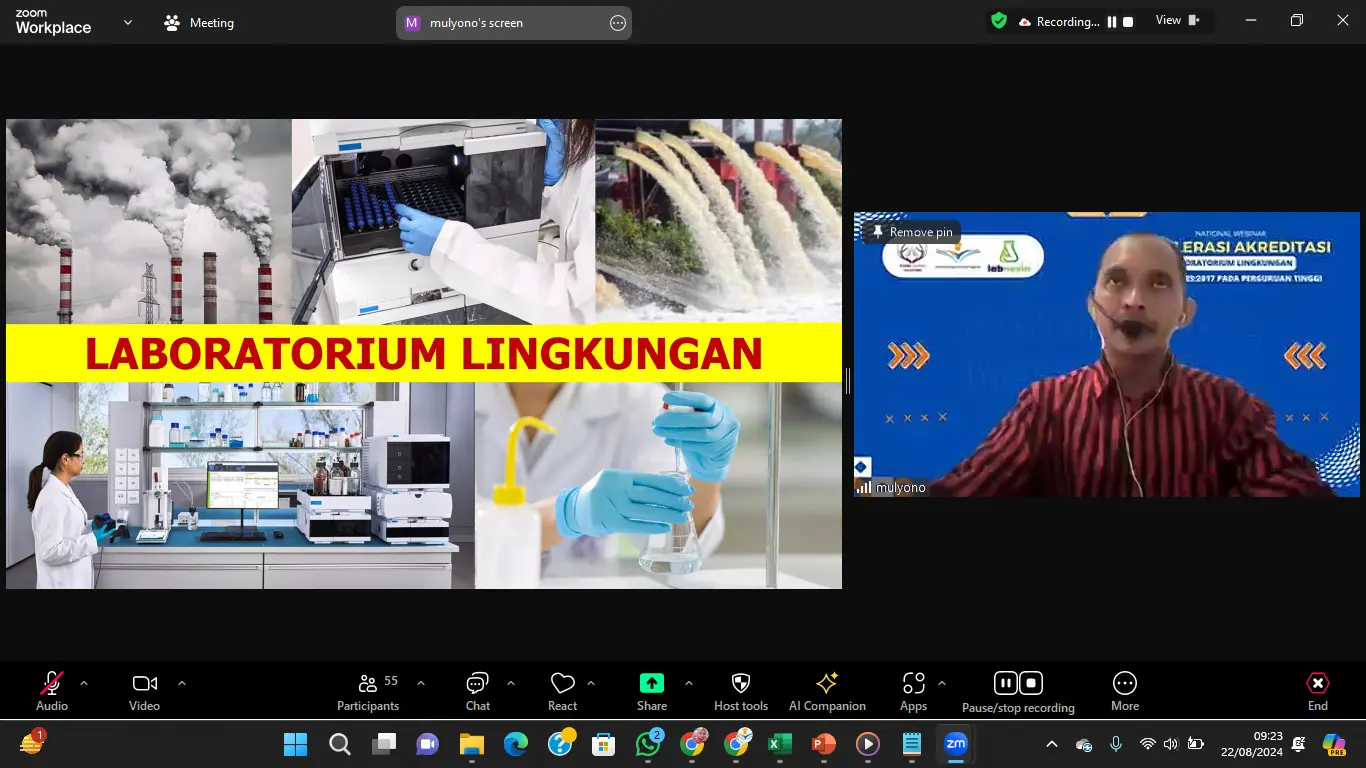Viewport: 1366px width, 768px height.
Task: Open the React emoji panel
Action: 562,690
